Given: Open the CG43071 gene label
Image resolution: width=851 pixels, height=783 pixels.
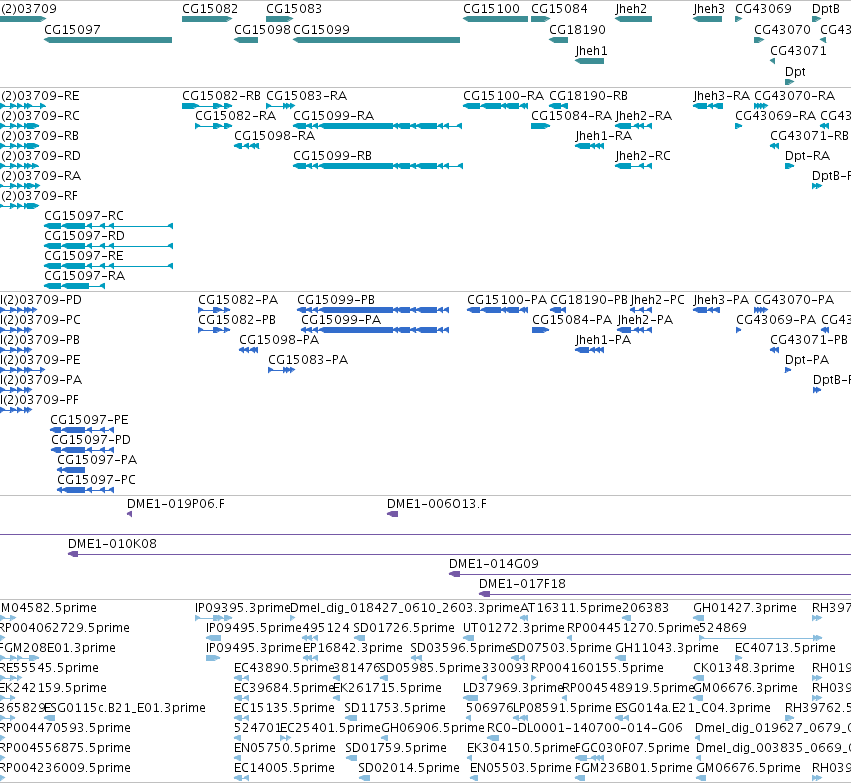Looking at the screenshot, I should click(798, 51).
